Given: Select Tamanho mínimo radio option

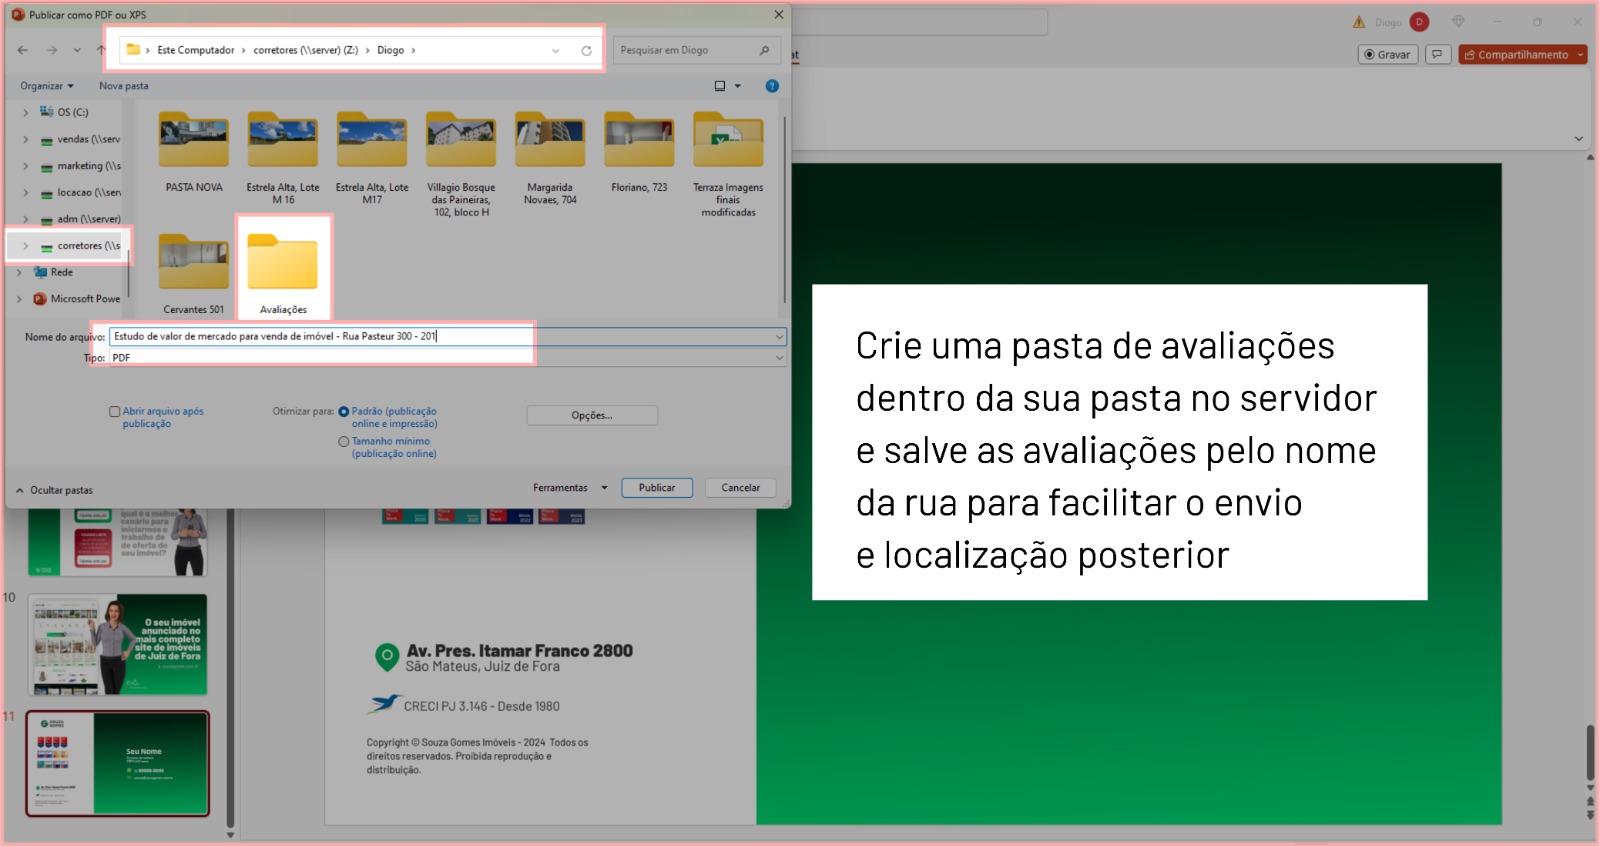Looking at the screenshot, I should [x=344, y=441].
